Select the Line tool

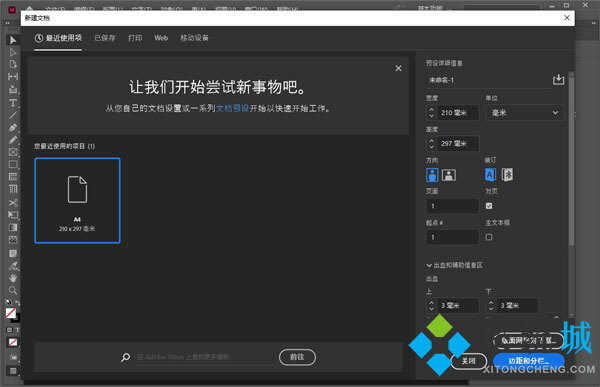13,115
